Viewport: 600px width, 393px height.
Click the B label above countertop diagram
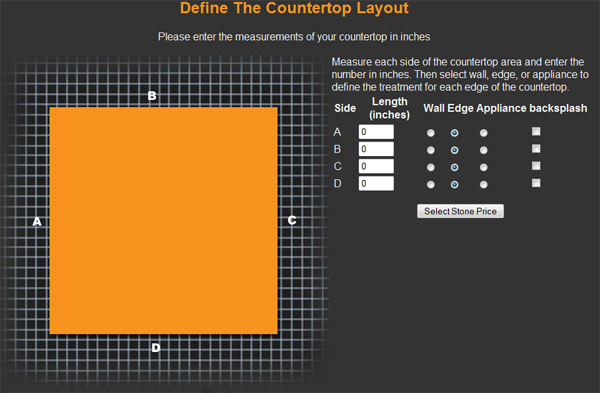coord(152,96)
